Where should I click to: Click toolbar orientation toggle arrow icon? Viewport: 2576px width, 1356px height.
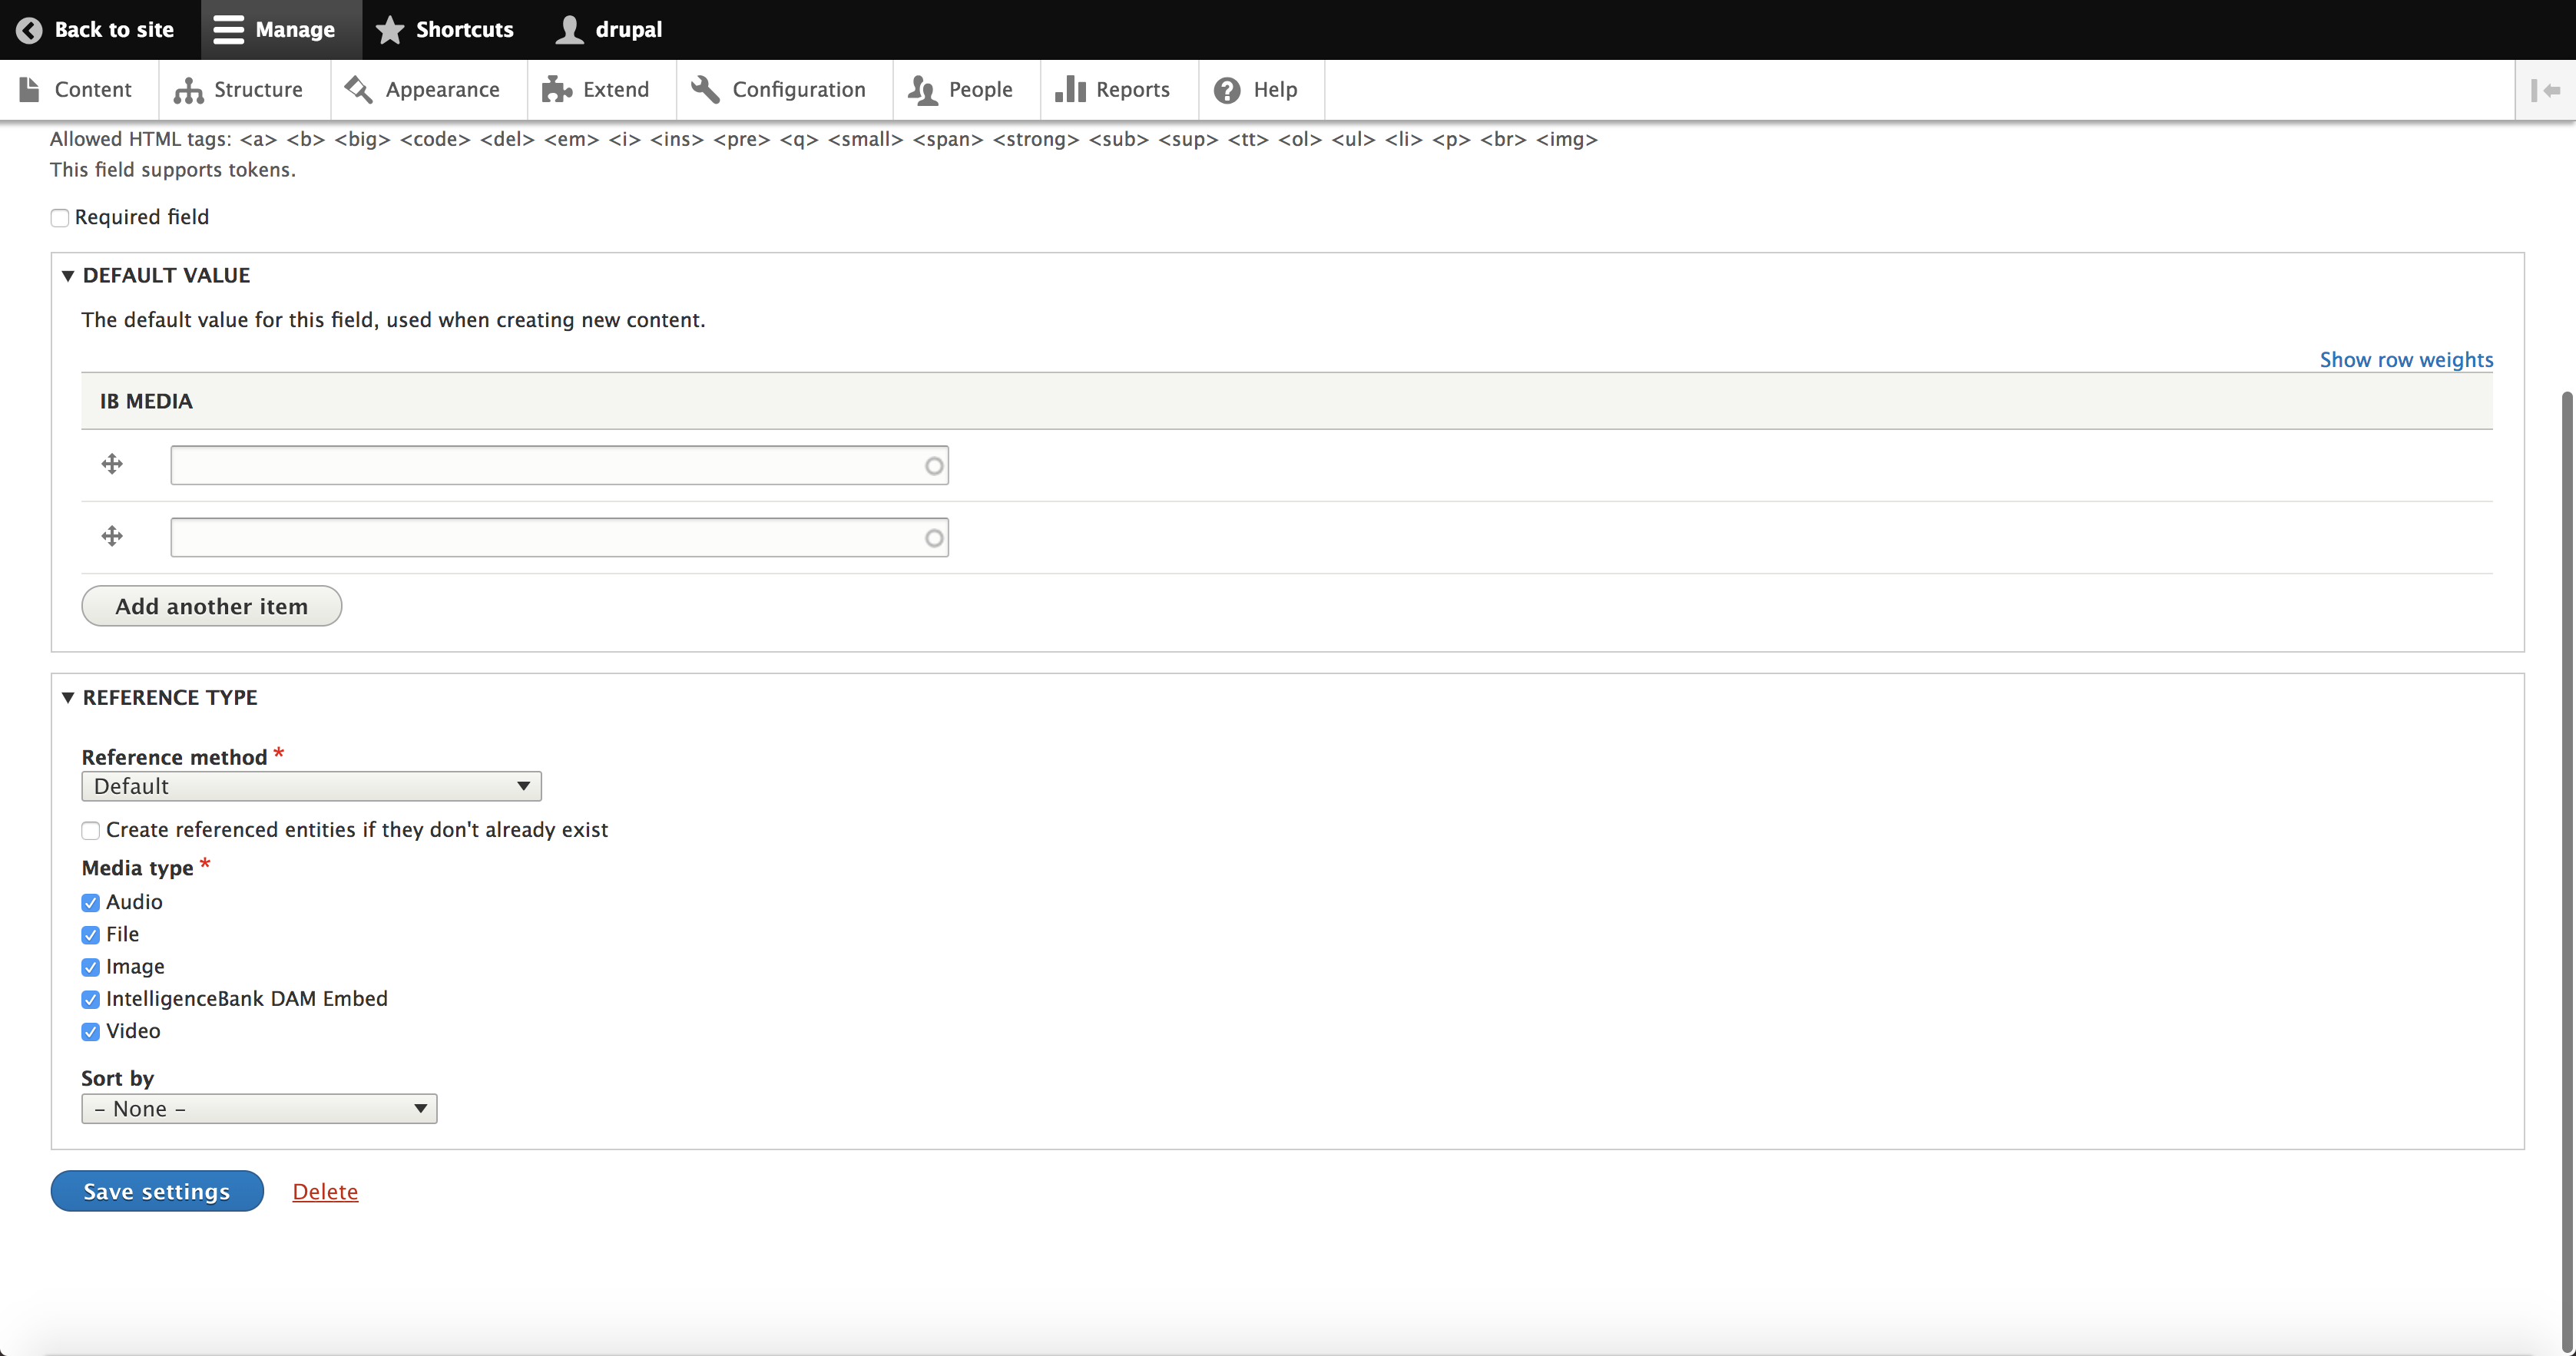(x=2546, y=90)
